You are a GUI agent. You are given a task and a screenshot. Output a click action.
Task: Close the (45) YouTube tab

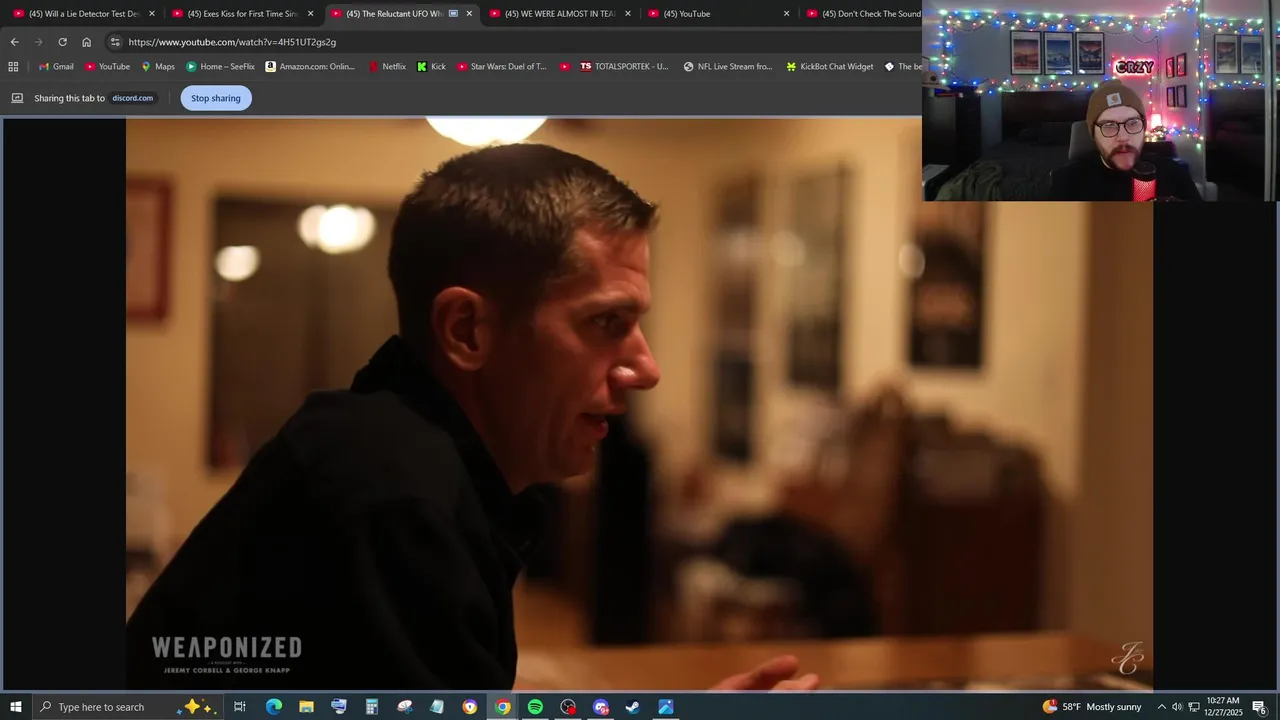(786, 14)
